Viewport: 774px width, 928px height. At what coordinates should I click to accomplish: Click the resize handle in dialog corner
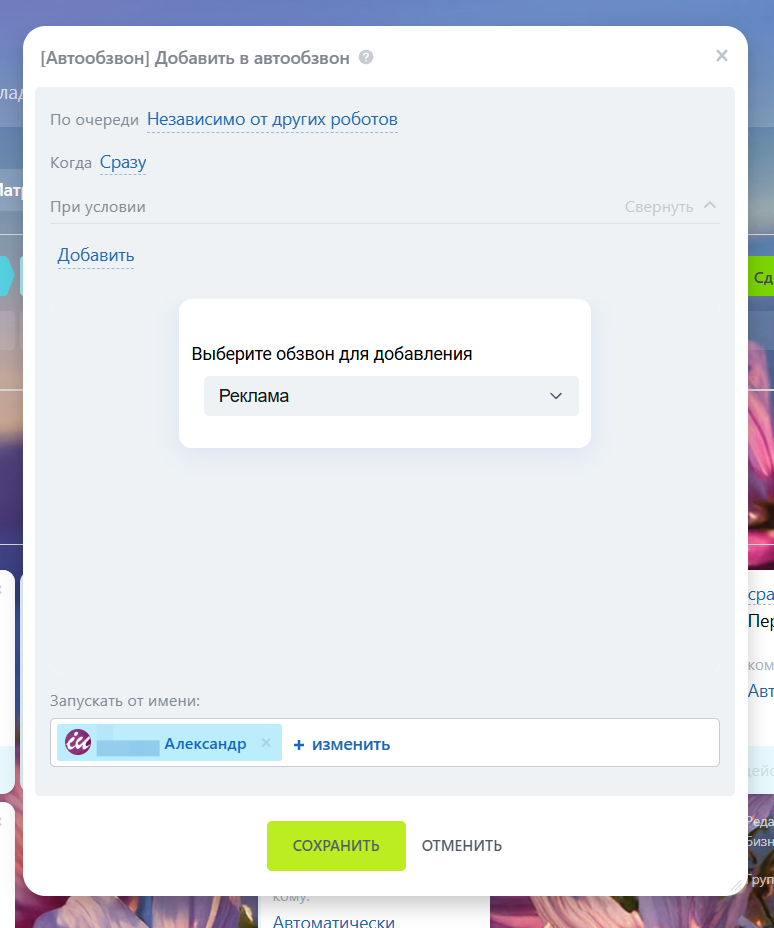738,884
